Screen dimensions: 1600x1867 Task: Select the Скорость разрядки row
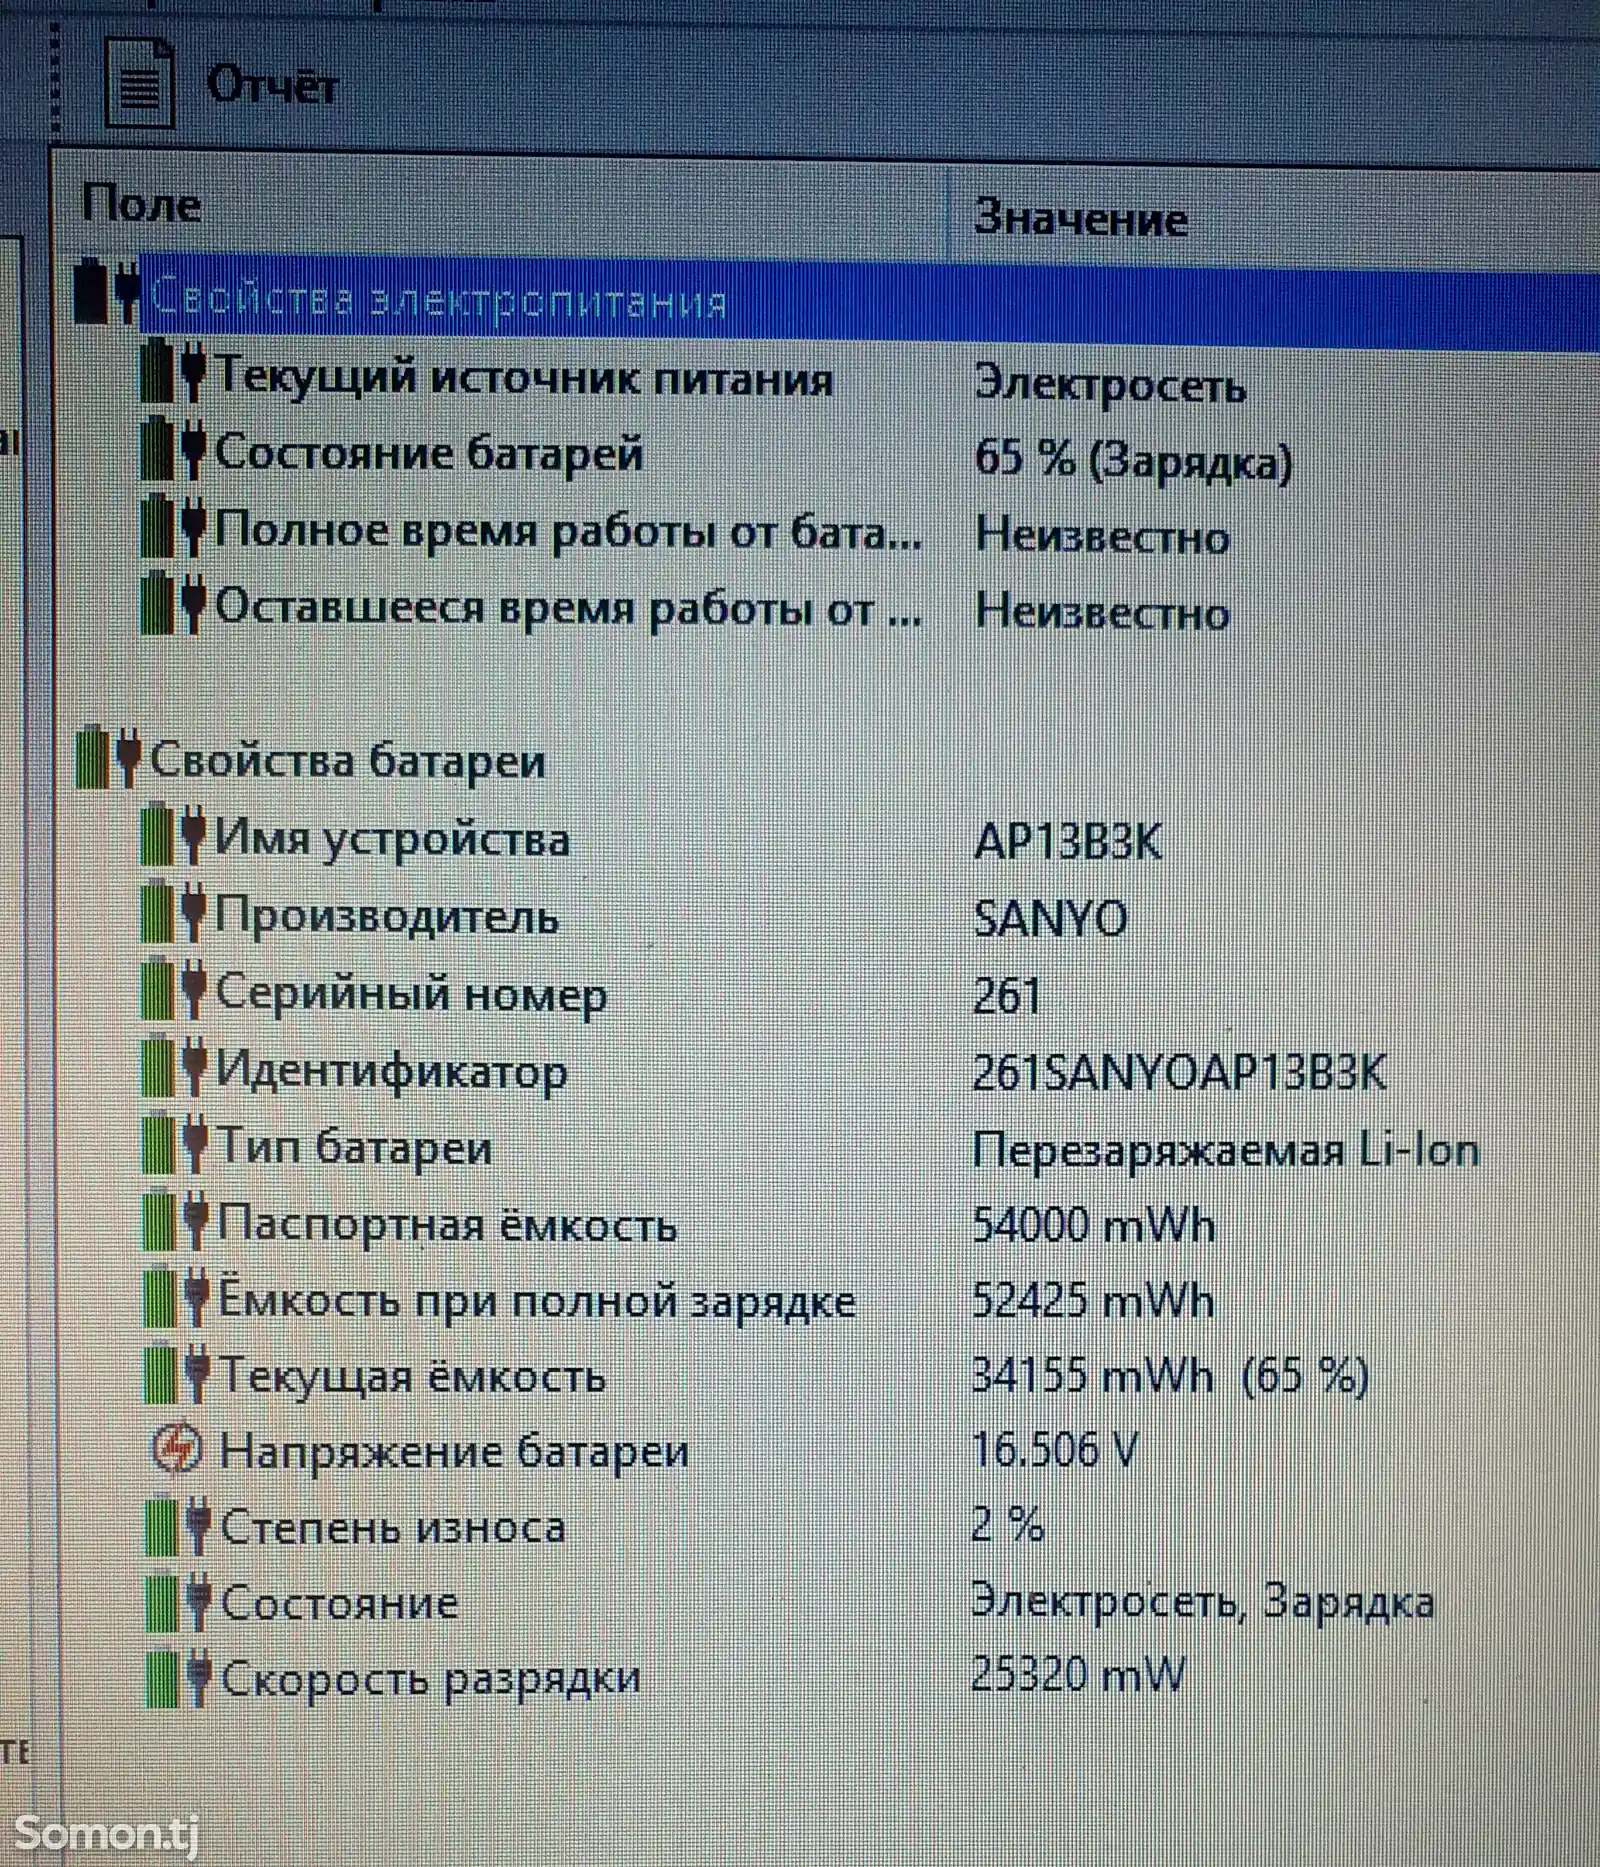(x=430, y=1680)
